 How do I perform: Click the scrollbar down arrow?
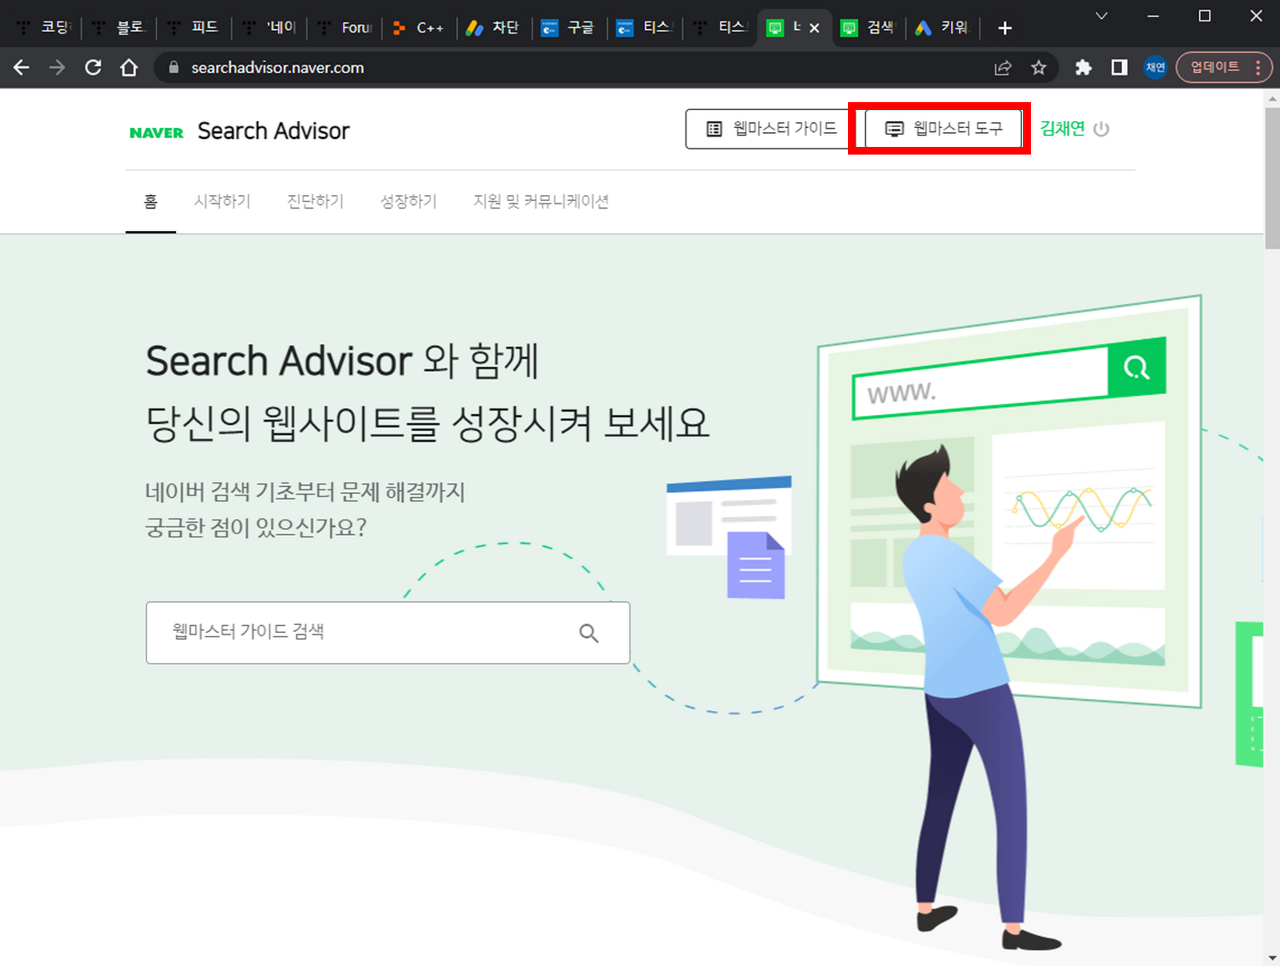pyautogui.click(x=1272, y=958)
